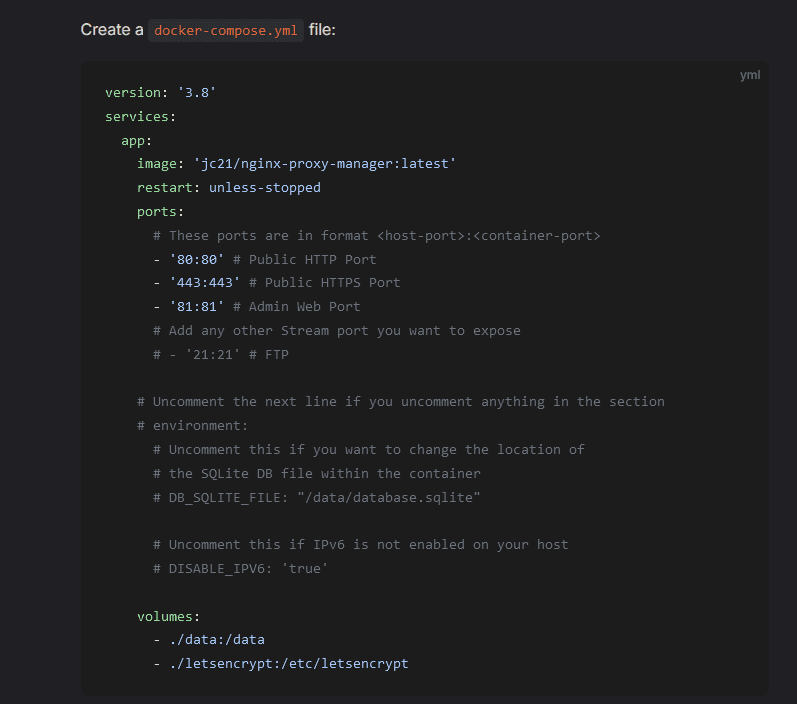Click the 'jc21/nginx-proxy-manager:latest' image string
The height and width of the screenshot is (704, 797).
point(324,163)
